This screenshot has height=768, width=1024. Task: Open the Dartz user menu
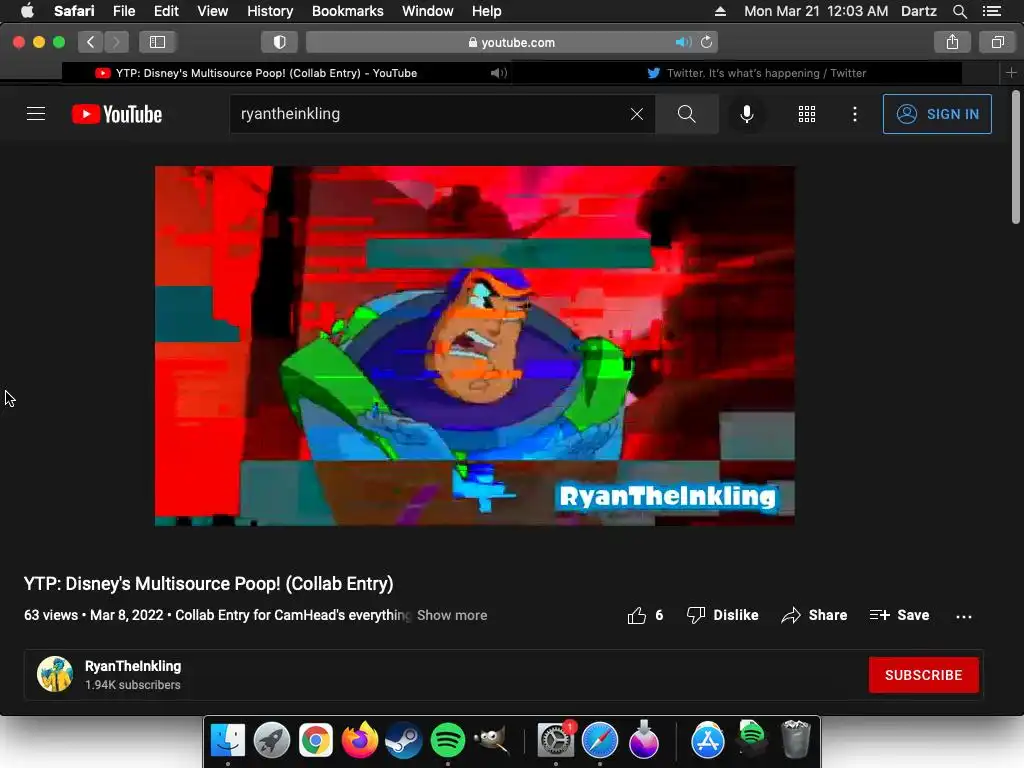[919, 11]
